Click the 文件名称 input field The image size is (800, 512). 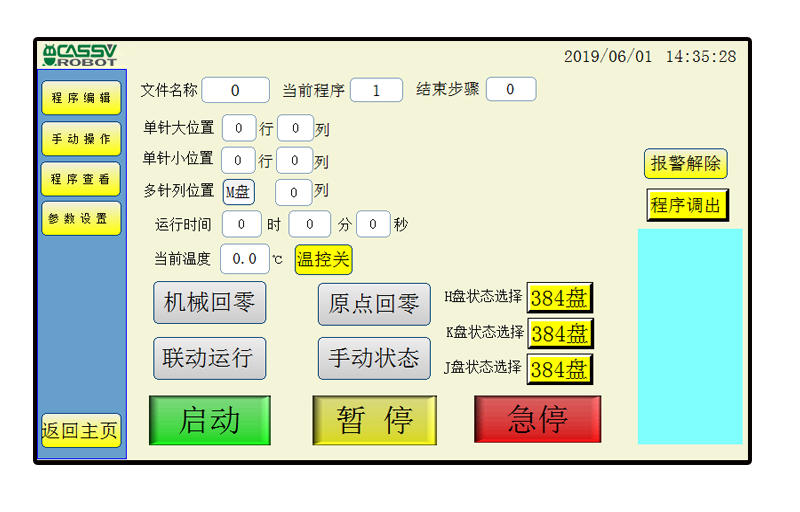point(235,90)
